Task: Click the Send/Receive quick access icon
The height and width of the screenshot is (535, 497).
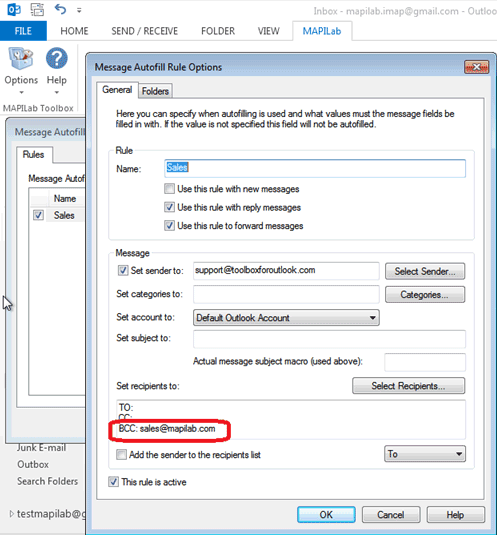Action: [x=37, y=9]
